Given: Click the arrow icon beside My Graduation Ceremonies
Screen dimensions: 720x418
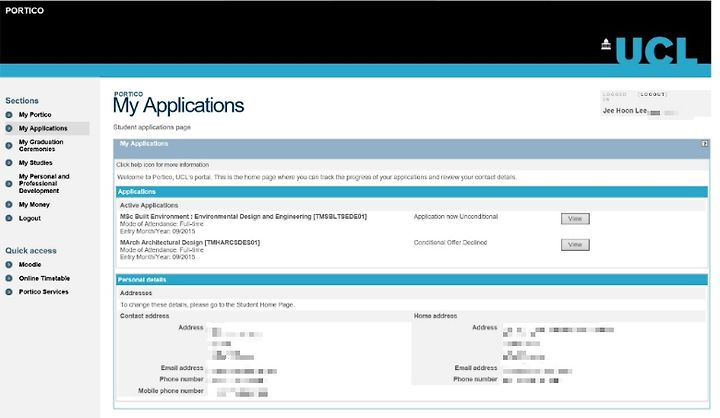Looking at the screenshot, I should coord(9,146).
